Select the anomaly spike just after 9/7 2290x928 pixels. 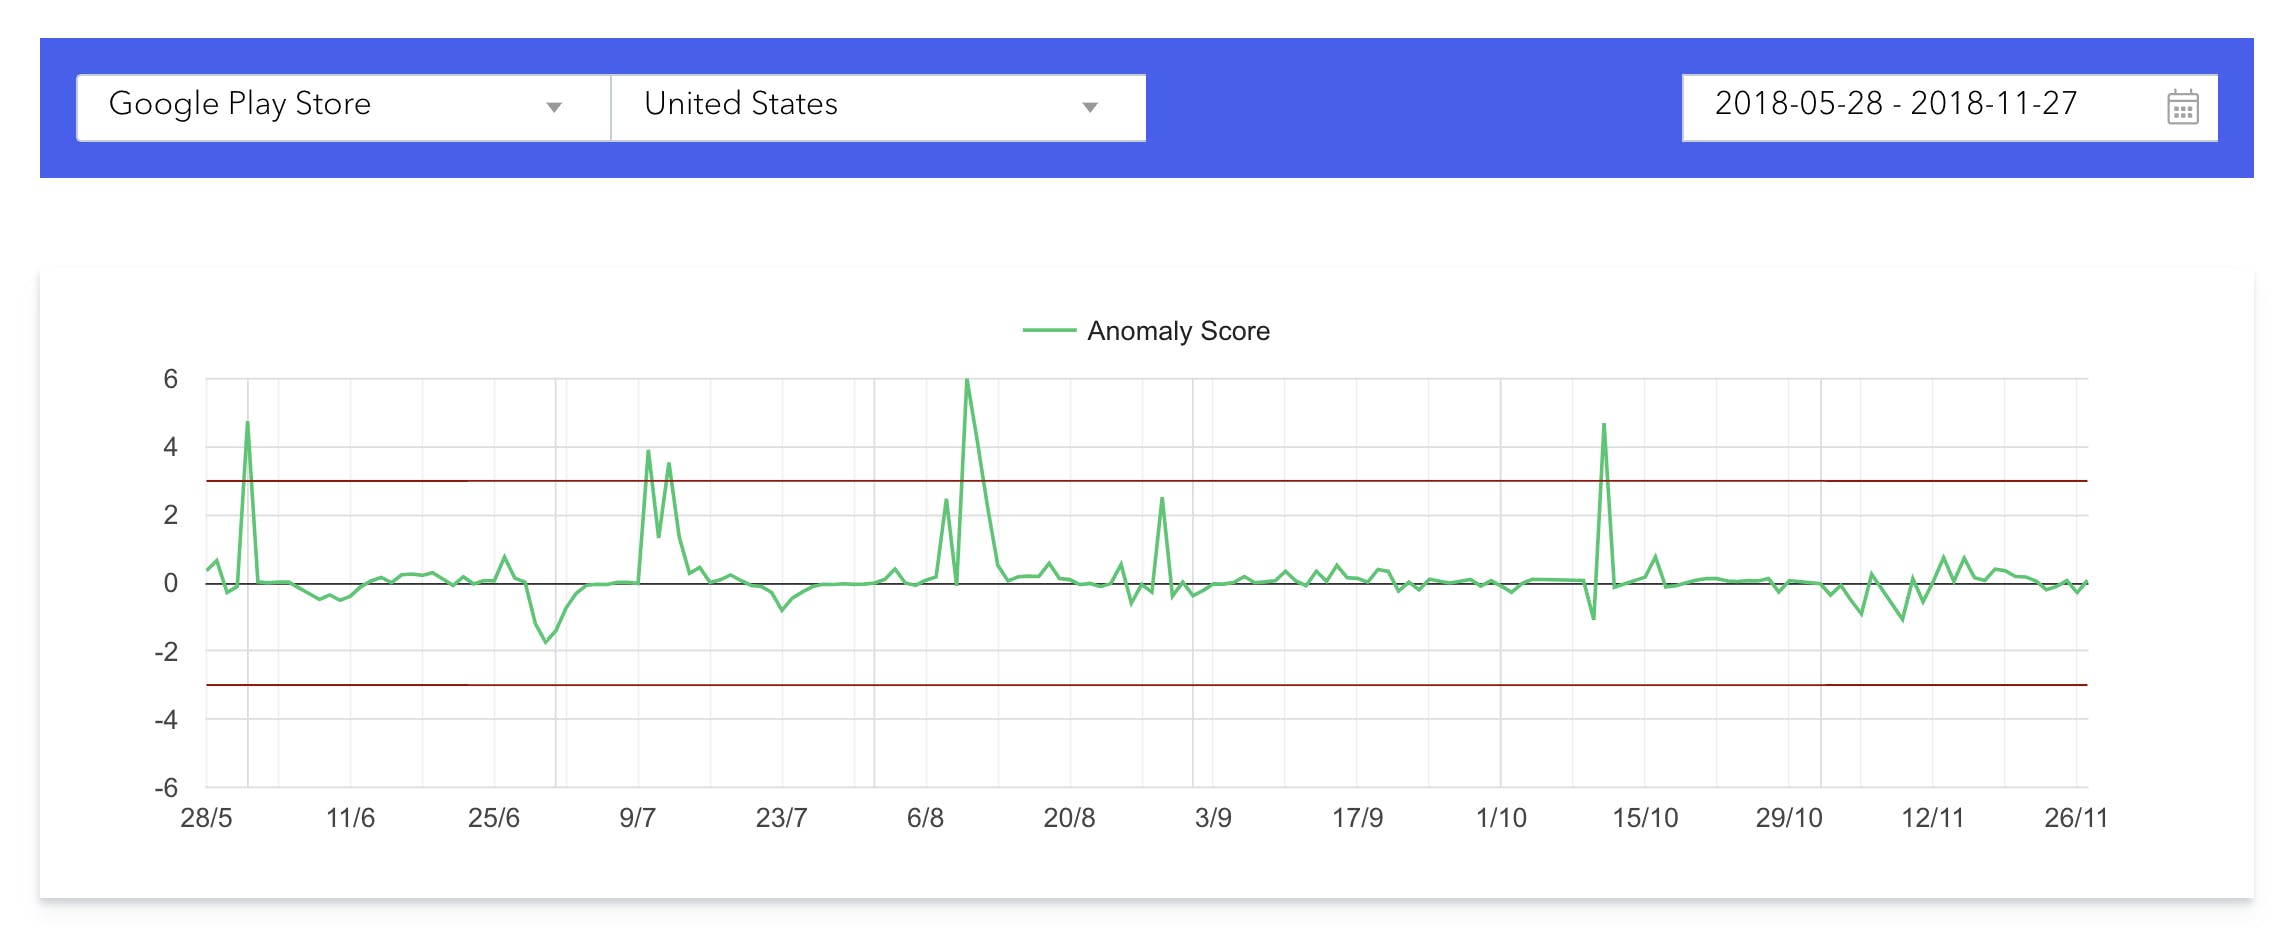click(x=648, y=452)
